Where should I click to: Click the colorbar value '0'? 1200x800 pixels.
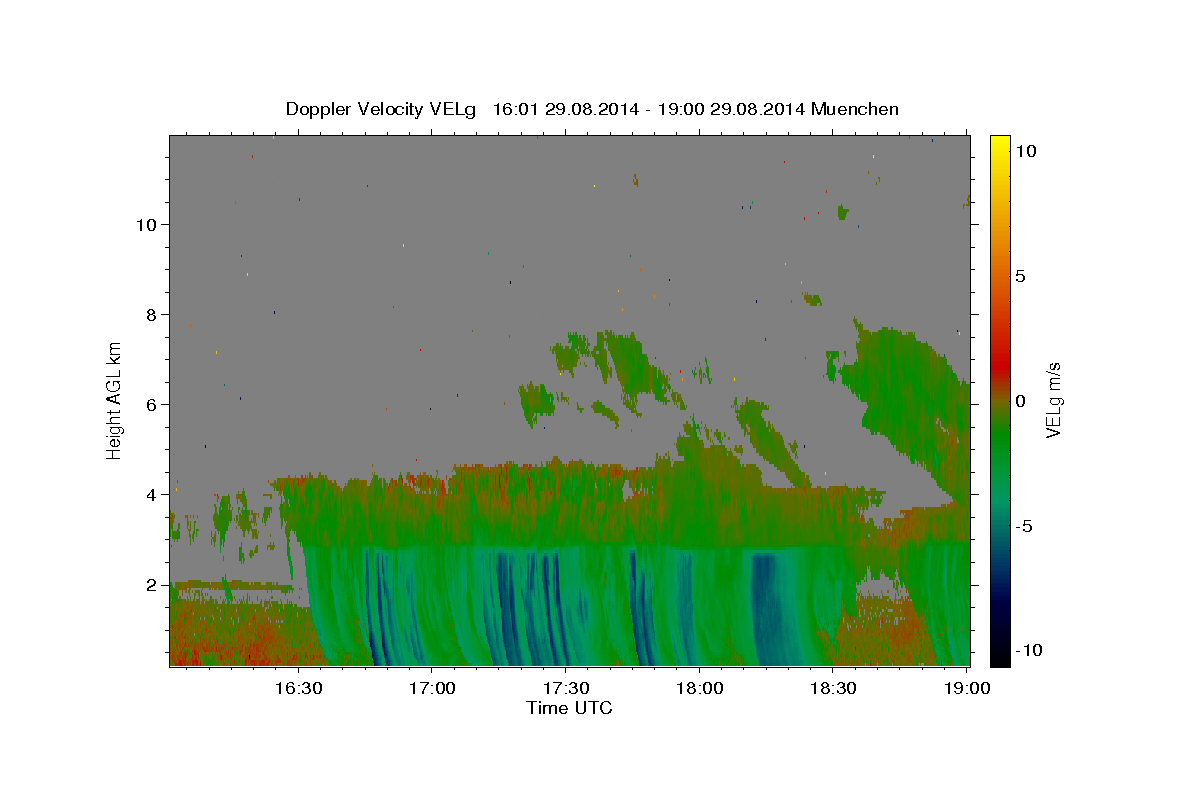click(1020, 401)
